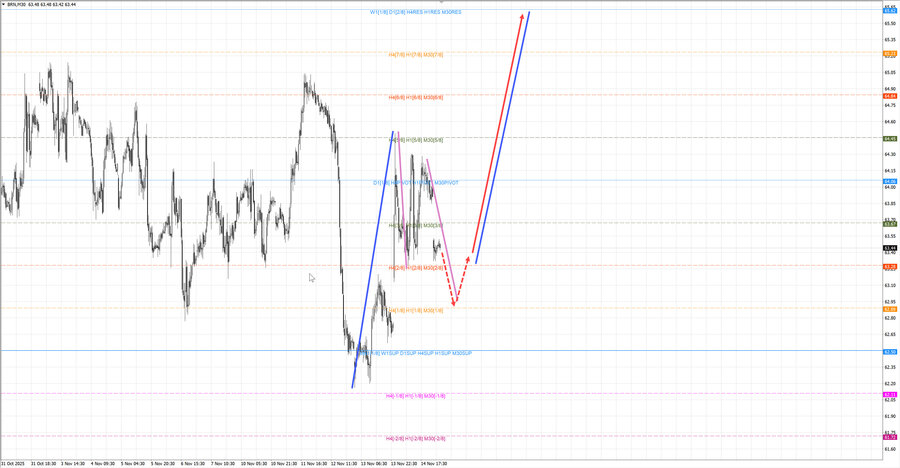Image resolution: width=900 pixels, height=468 pixels.
Task: Click the magenta 62.11 price tag
Action: pos(890,394)
